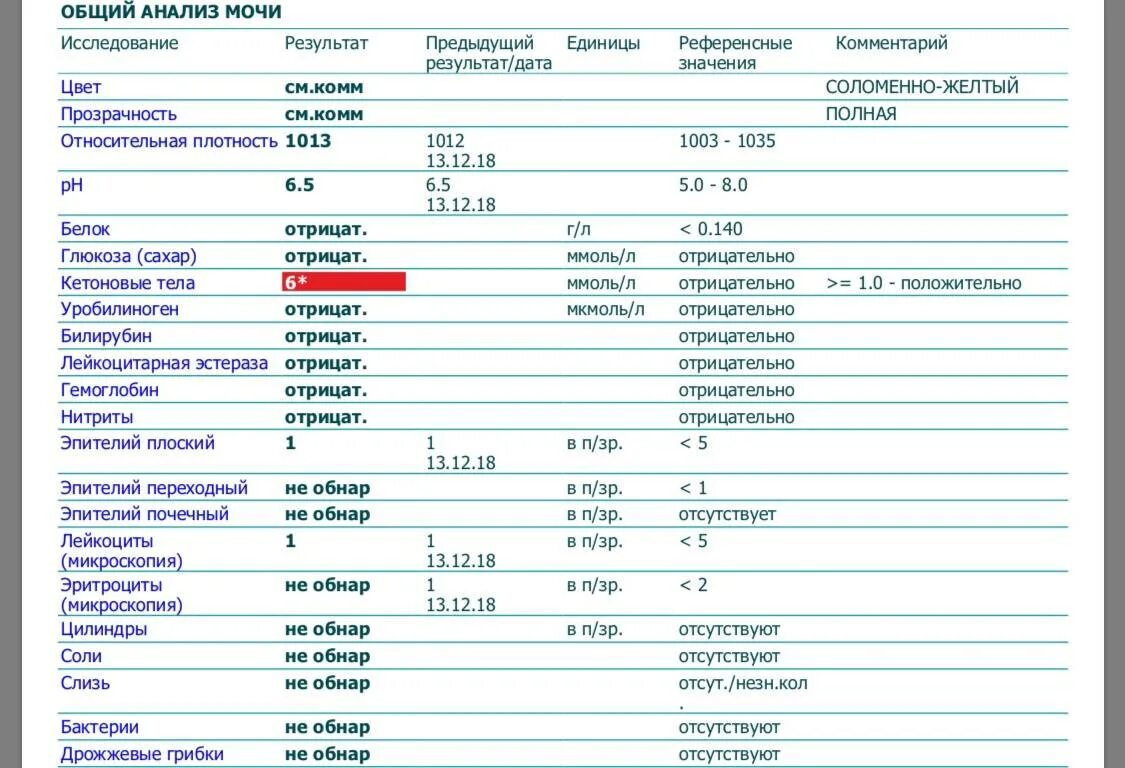
Task: Click unit 'мкмоль/л'
Action: pyautogui.click(x=606, y=309)
